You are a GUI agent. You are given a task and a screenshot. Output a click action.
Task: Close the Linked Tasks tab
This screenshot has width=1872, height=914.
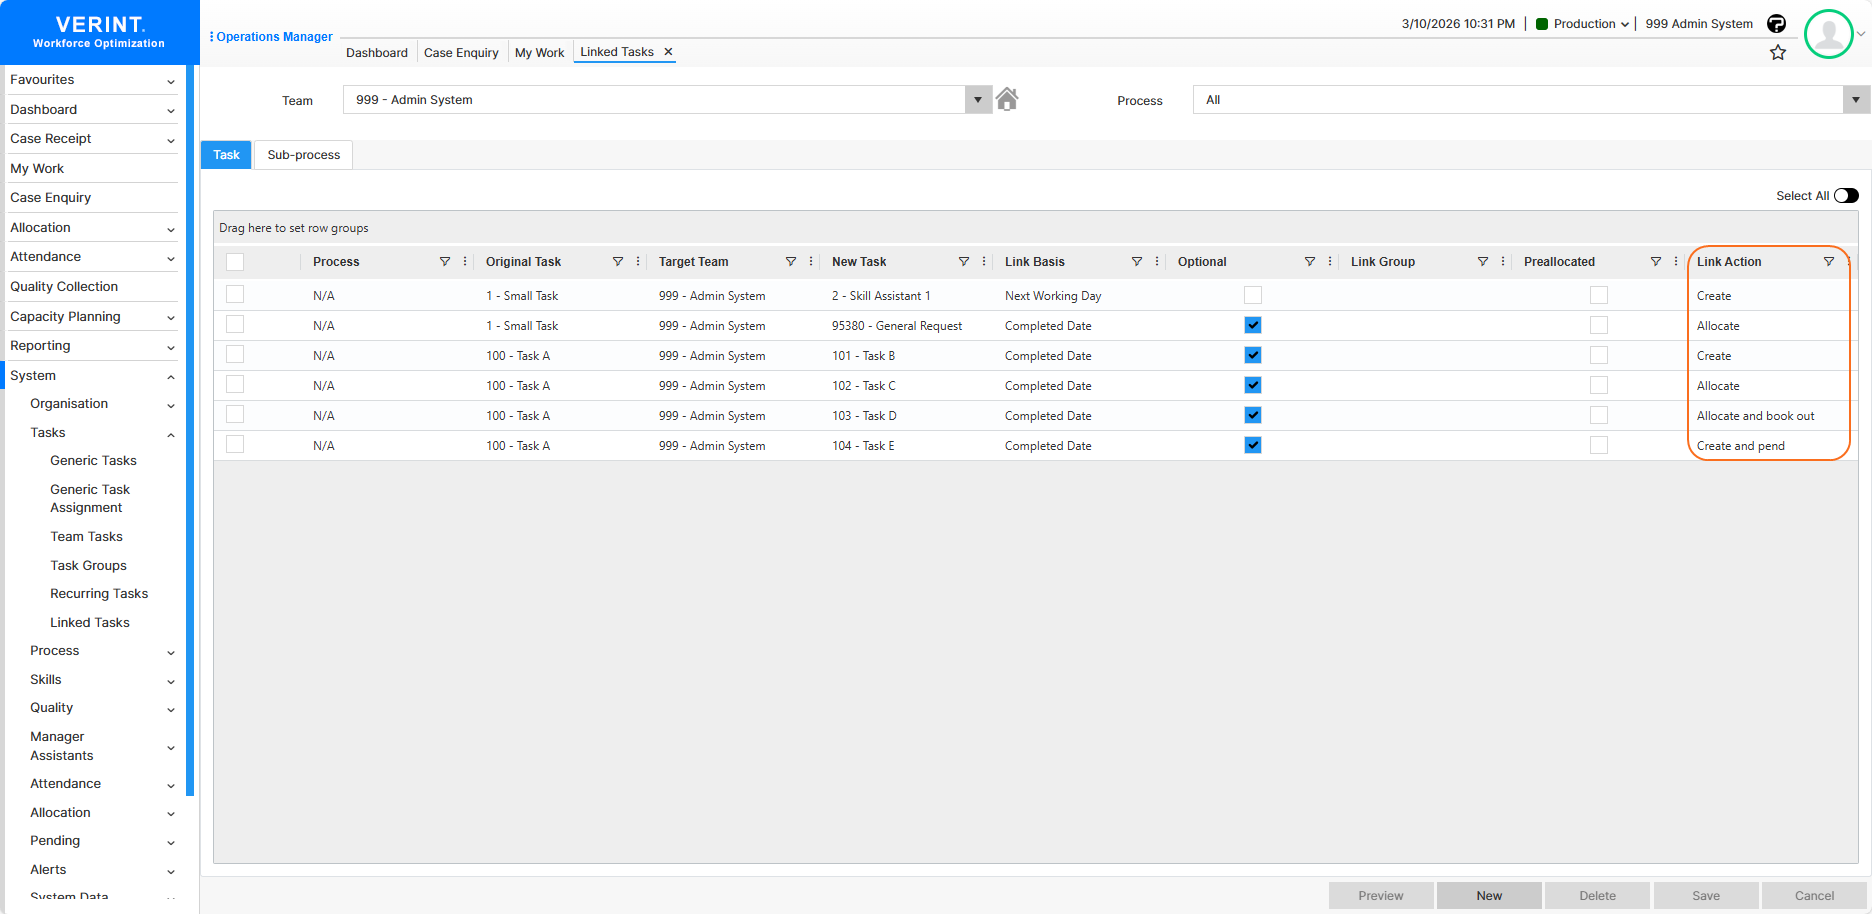pyautogui.click(x=668, y=52)
